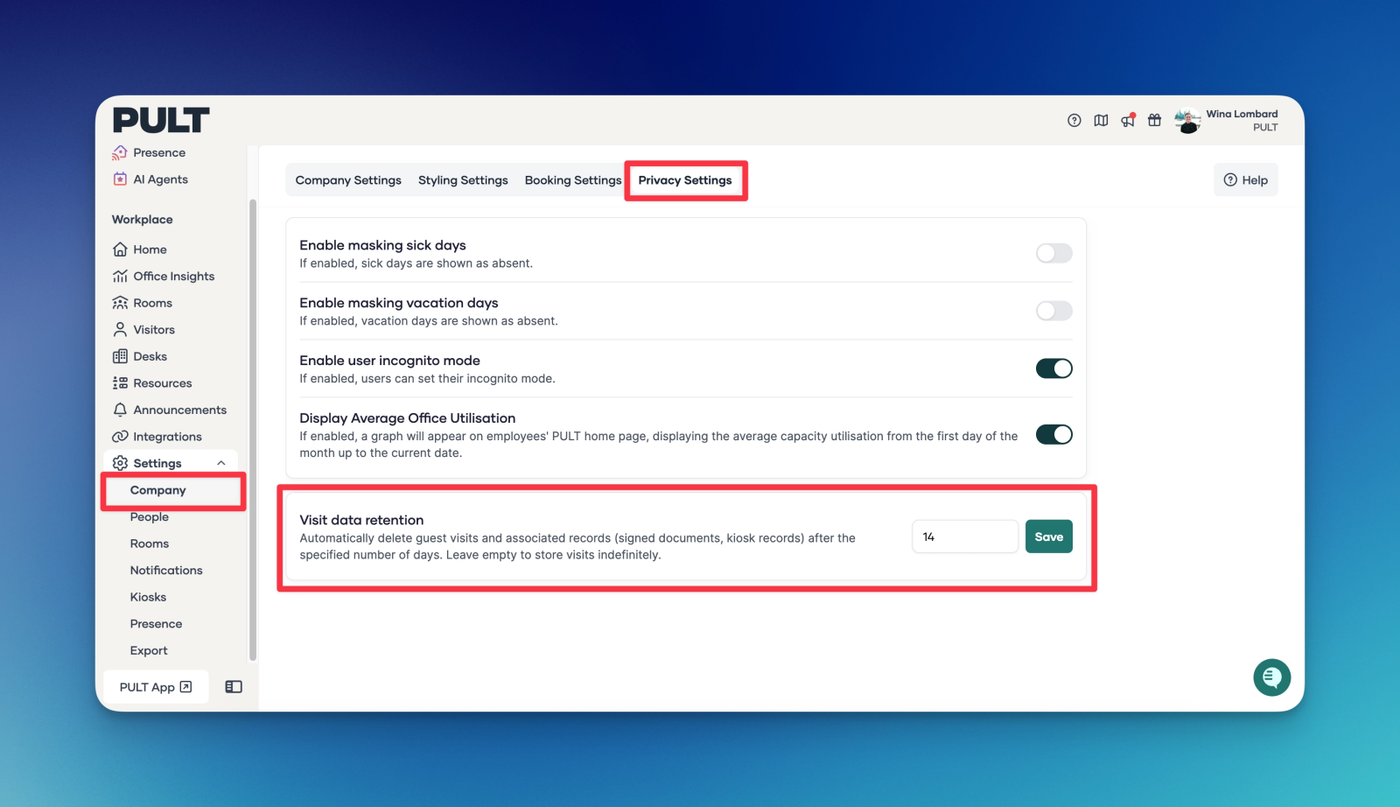Collapse sidebar using panel toggle icon
Image resolution: width=1400 pixels, height=807 pixels.
[234, 687]
